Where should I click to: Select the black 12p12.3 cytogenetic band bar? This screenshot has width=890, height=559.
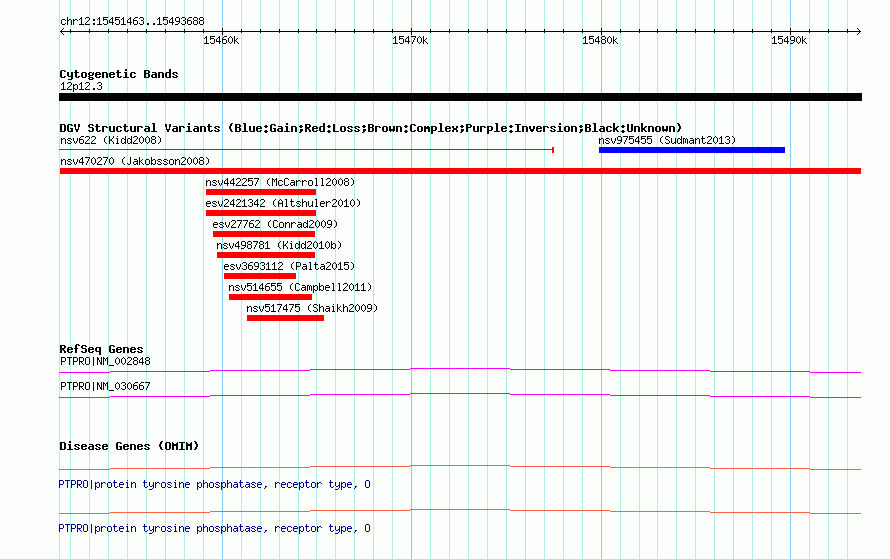click(x=460, y=97)
